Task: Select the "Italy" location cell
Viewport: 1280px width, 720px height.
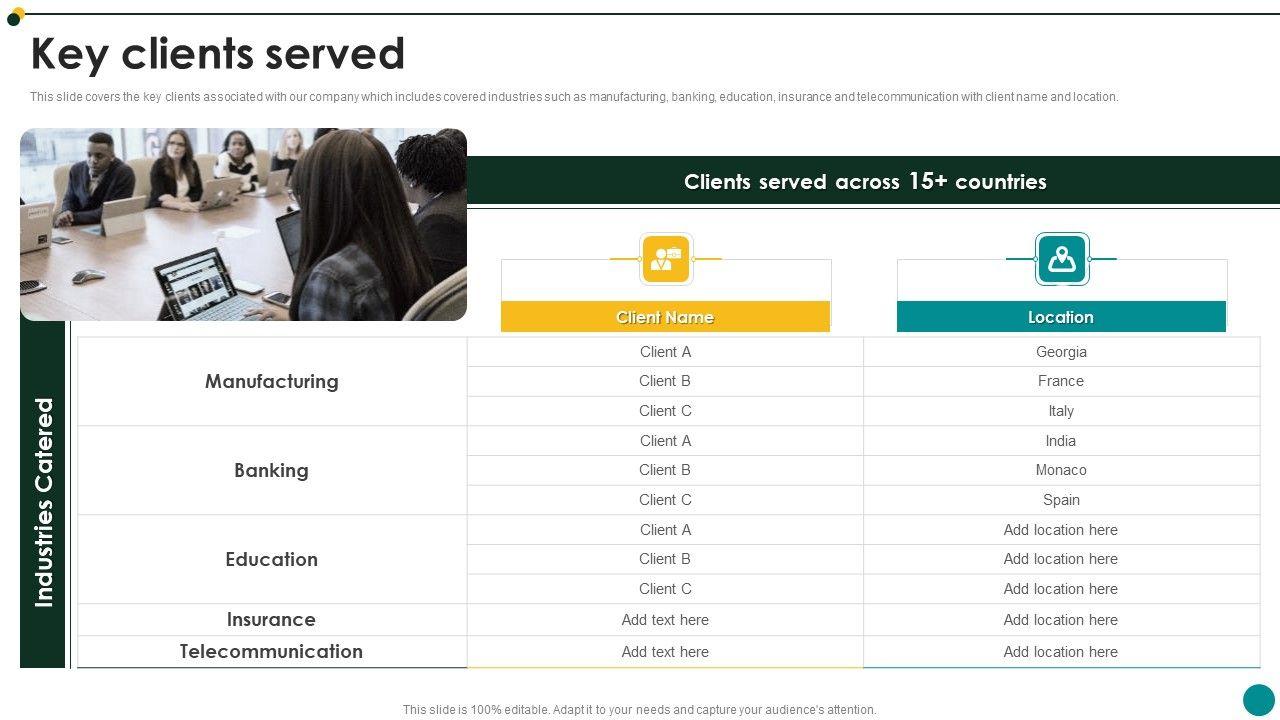Action: (x=1061, y=411)
